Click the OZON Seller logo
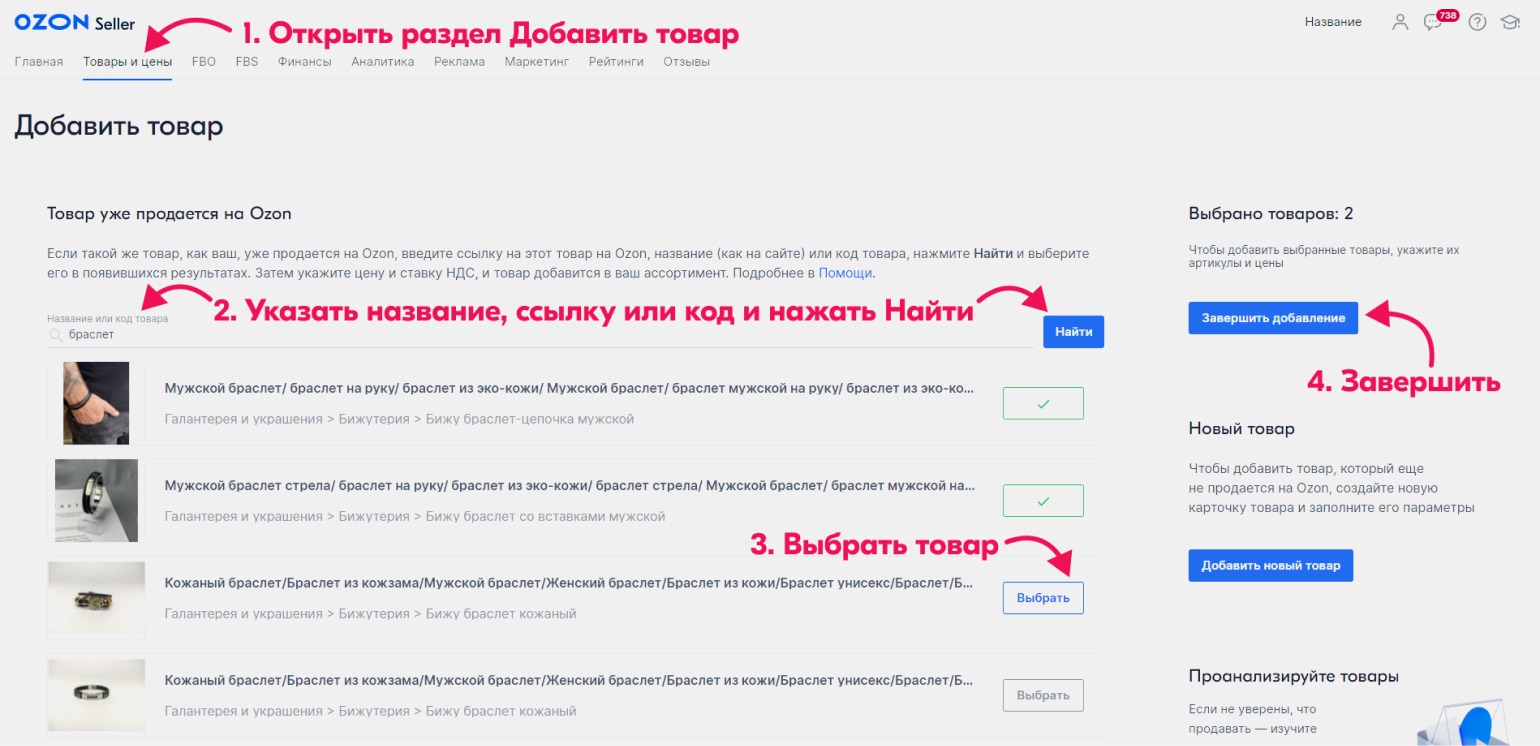The height and width of the screenshot is (746, 1540). (x=74, y=23)
